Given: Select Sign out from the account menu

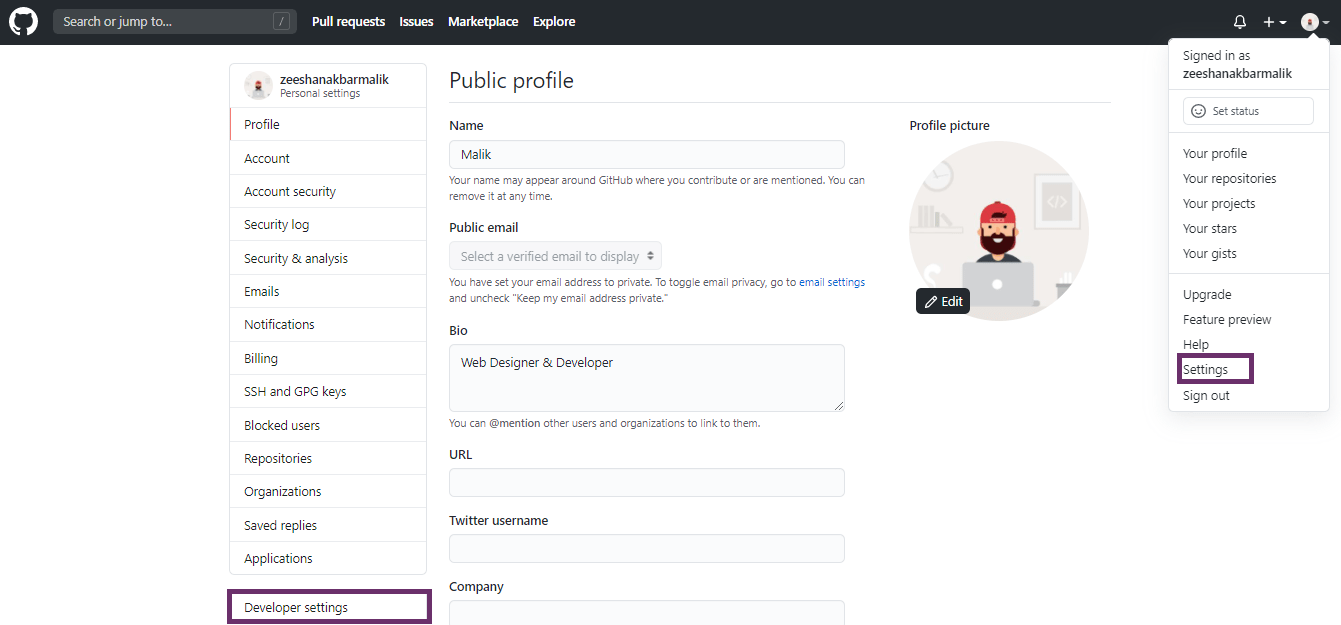Looking at the screenshot, I should click(x=1206, y=395).
